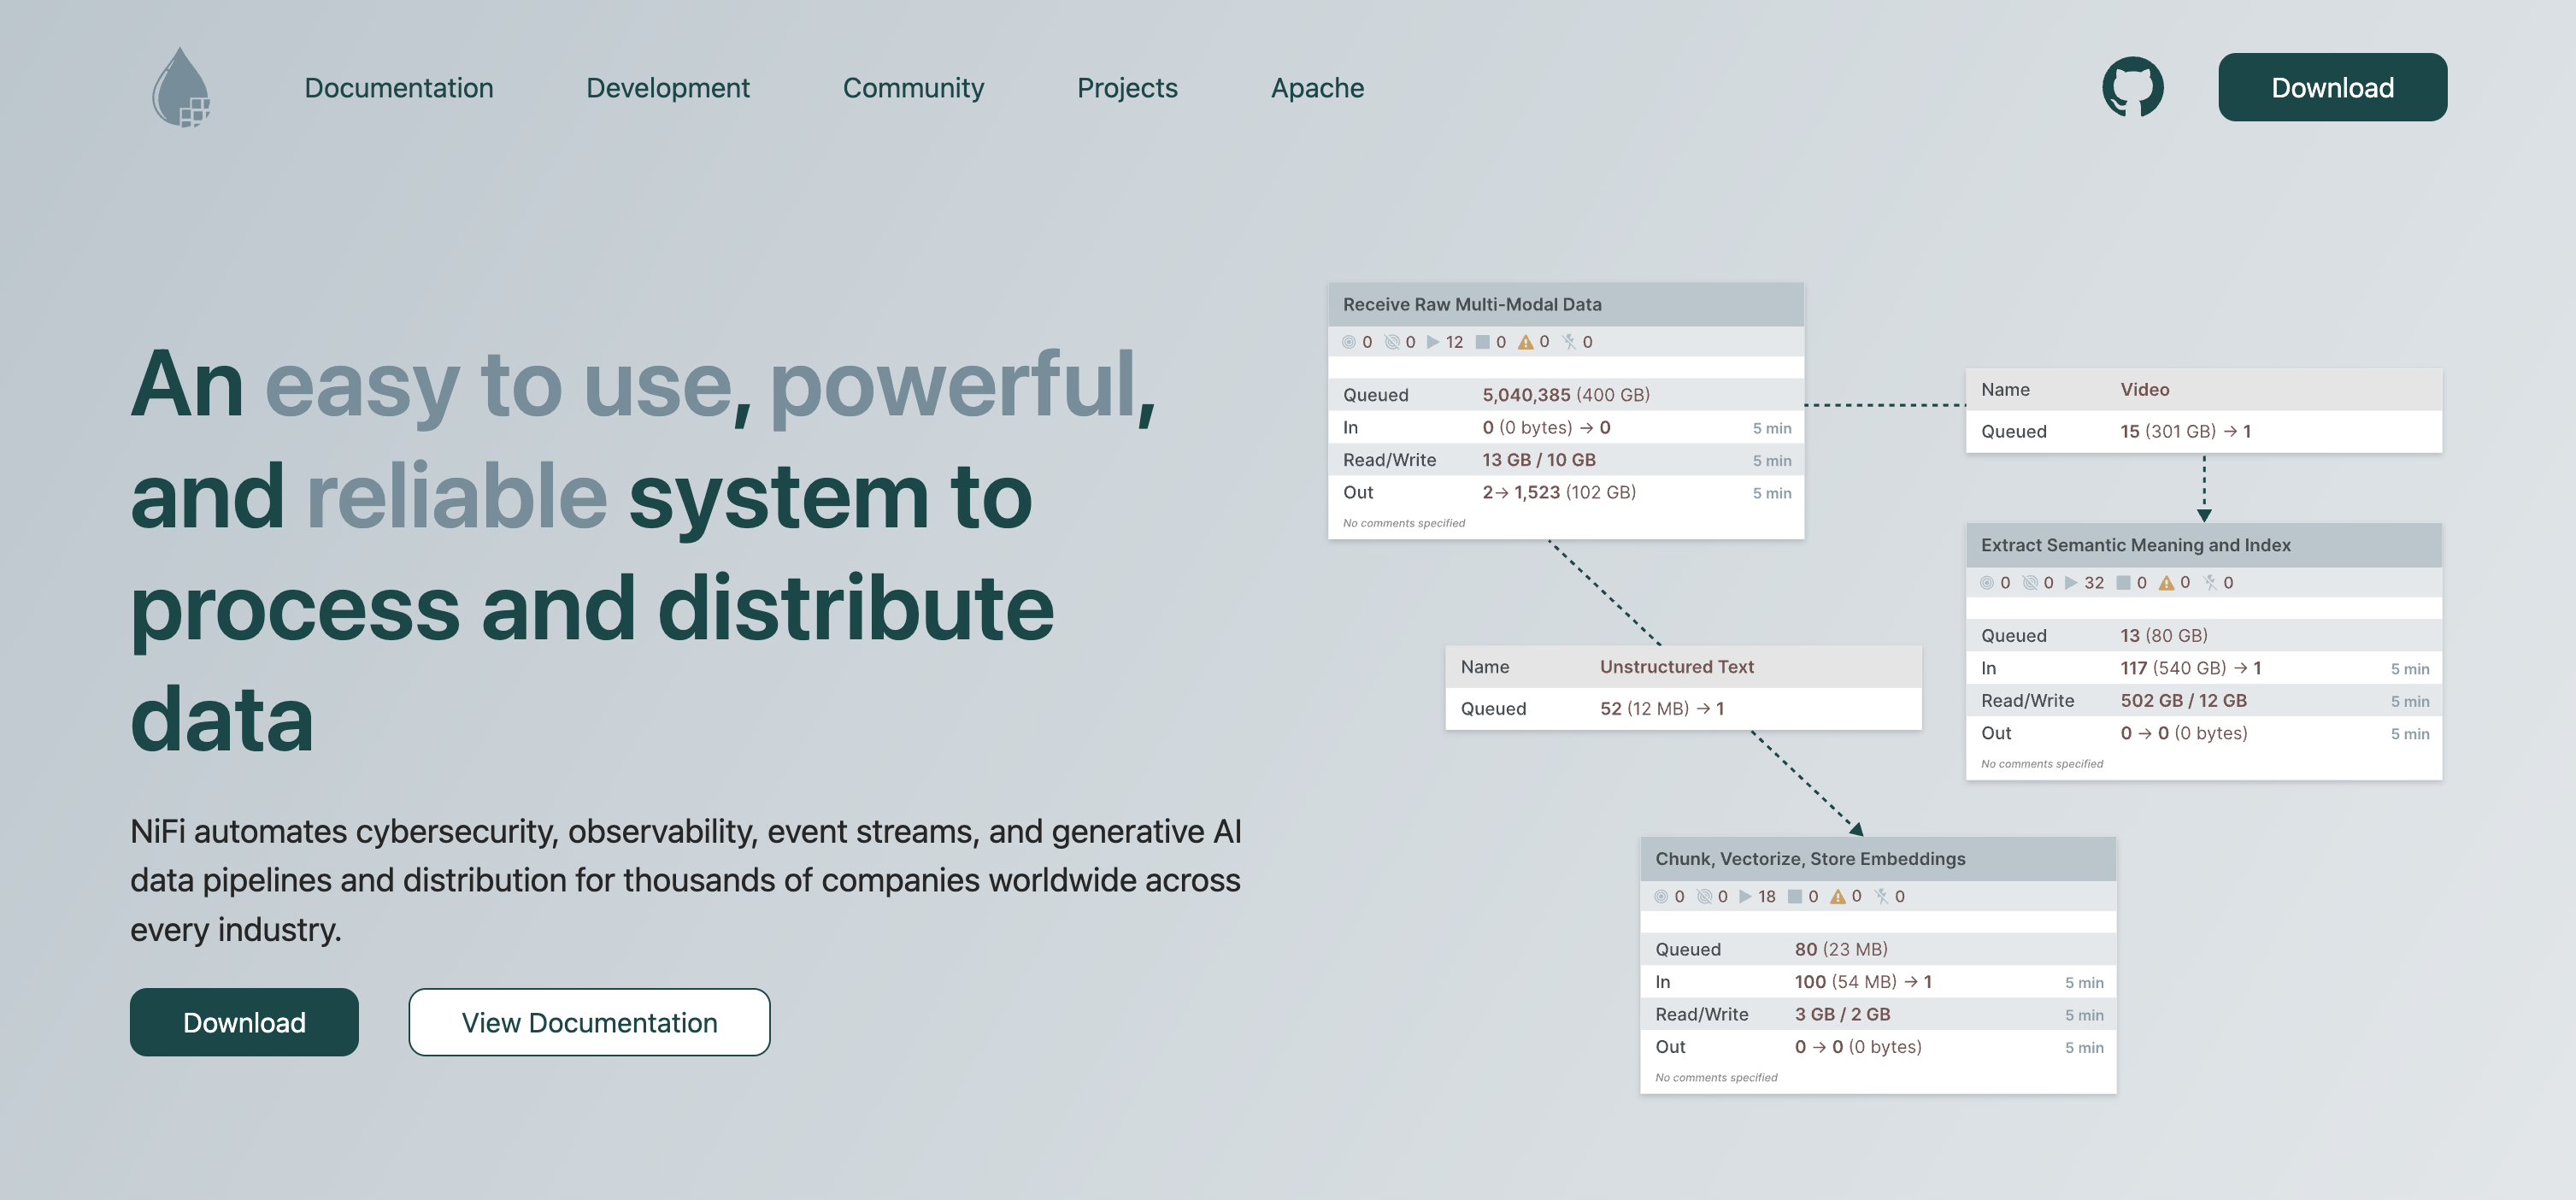Viewport: 2576px width, 1200px height.
Task: Click the running play icon in Extract Semantic Meaning card
Action: click(2071, 583)
